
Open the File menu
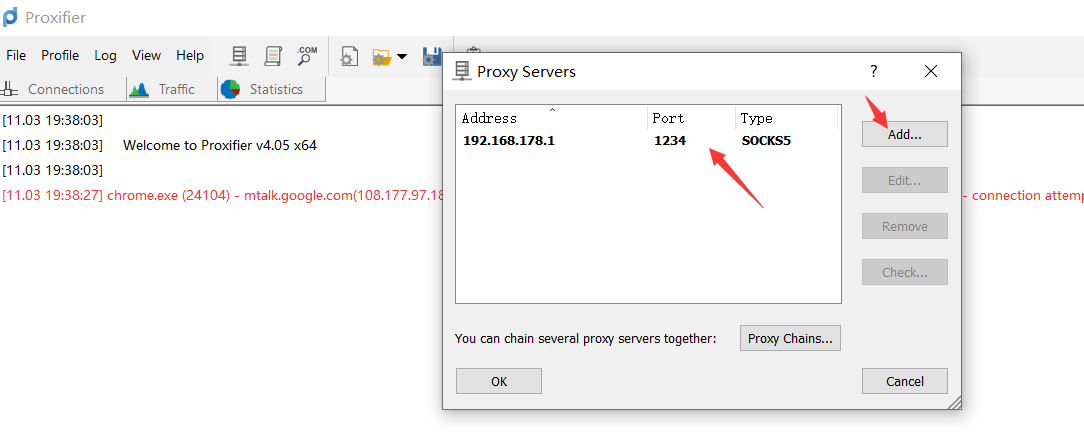click(x=16, y=55)
